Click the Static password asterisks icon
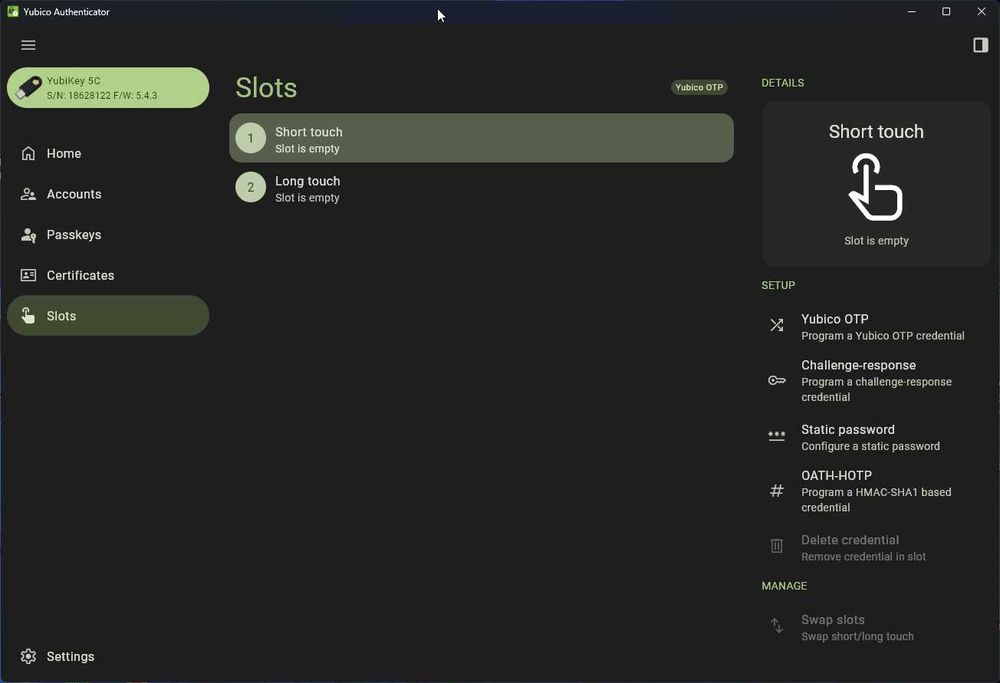The width and height of the screenshot is (1000, 683). 776,437
